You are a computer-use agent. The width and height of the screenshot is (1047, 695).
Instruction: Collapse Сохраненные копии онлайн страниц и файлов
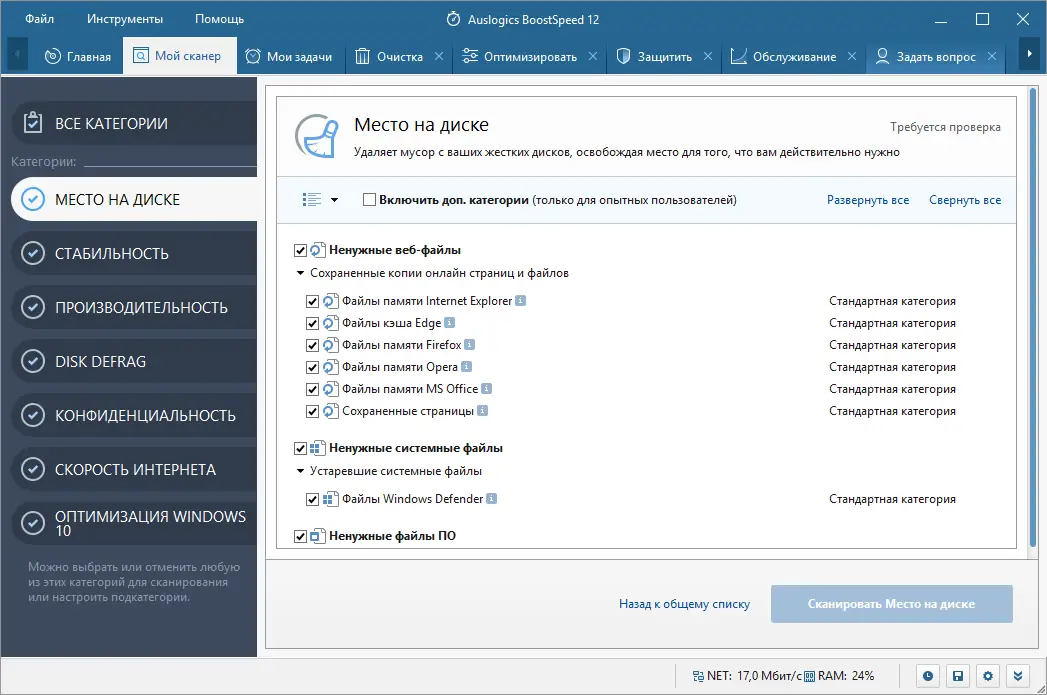(x=300, y=273)
